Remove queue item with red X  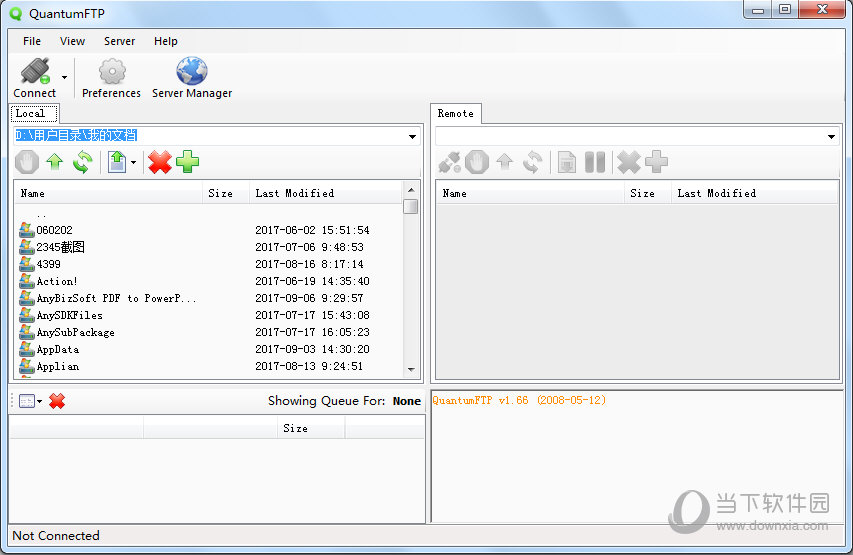pos(57,402)
